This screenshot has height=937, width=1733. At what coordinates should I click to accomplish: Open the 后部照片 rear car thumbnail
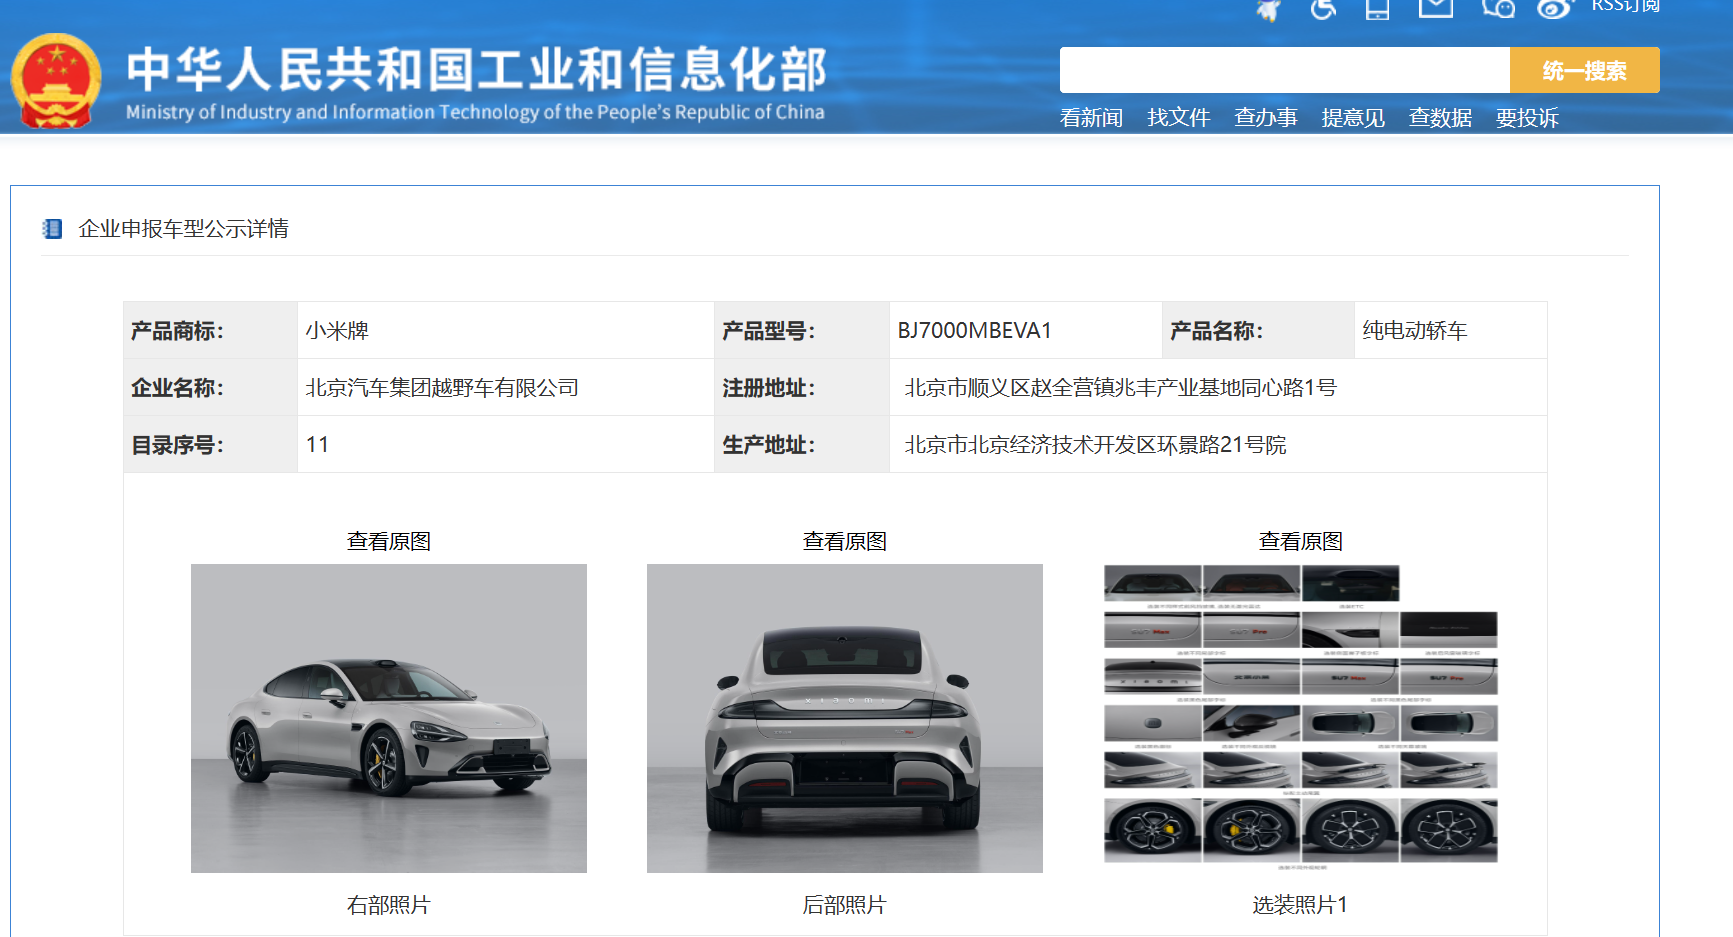pos(844,718)
